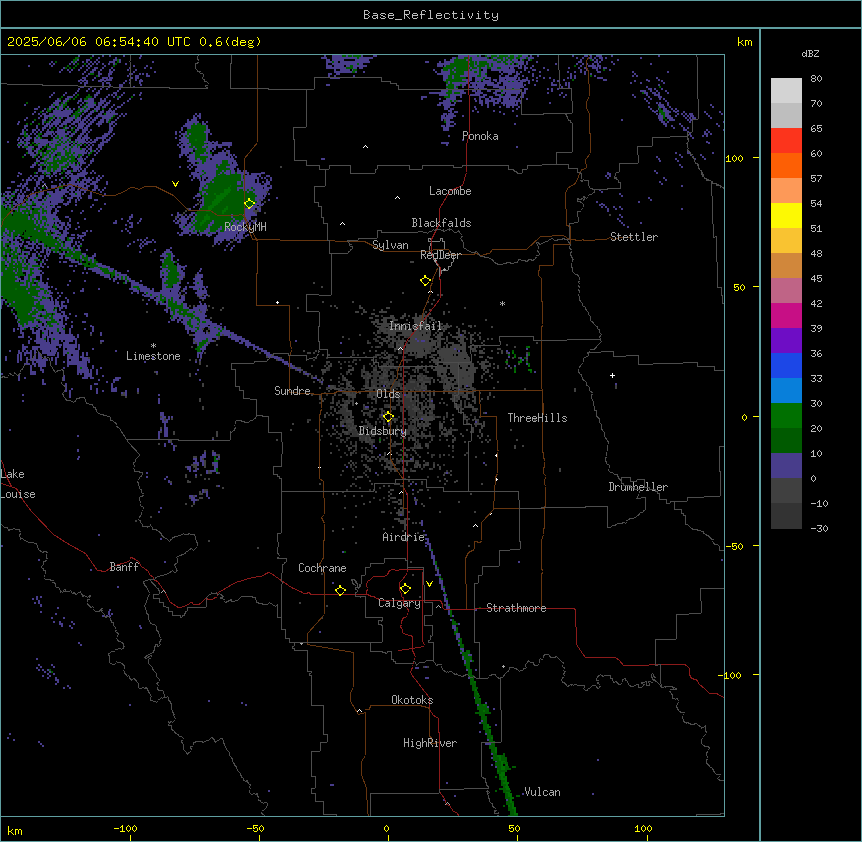Click the Airdrie label
This screenshot has height=842, width=862.
[x=404, y=537]
